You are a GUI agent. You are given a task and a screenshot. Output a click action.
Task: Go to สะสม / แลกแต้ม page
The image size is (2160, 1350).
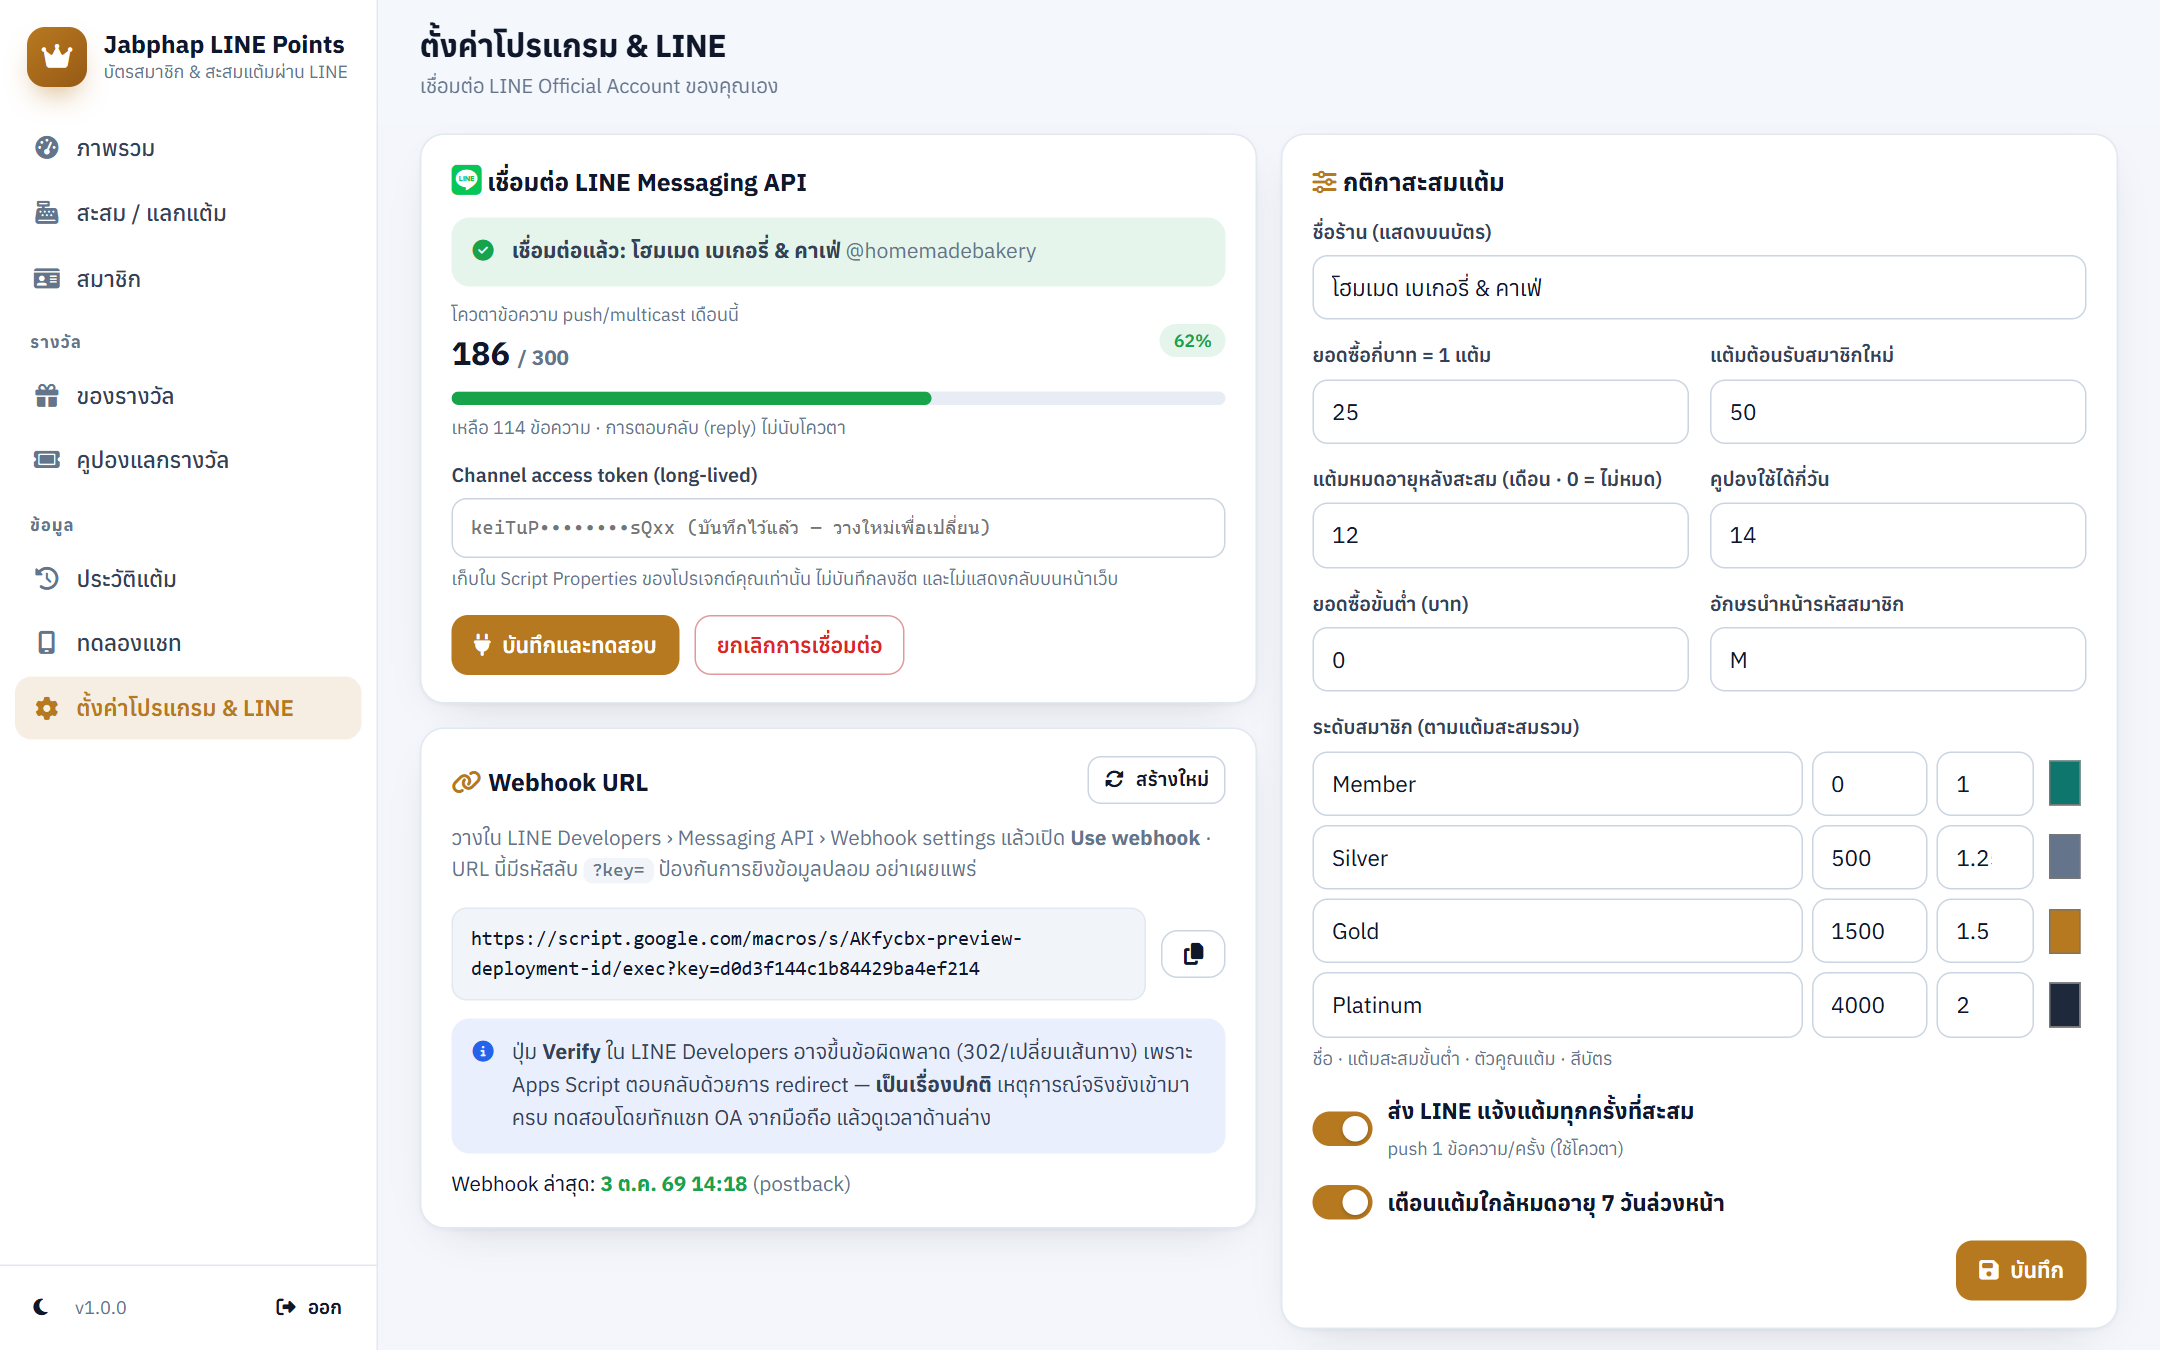[188, 213]
